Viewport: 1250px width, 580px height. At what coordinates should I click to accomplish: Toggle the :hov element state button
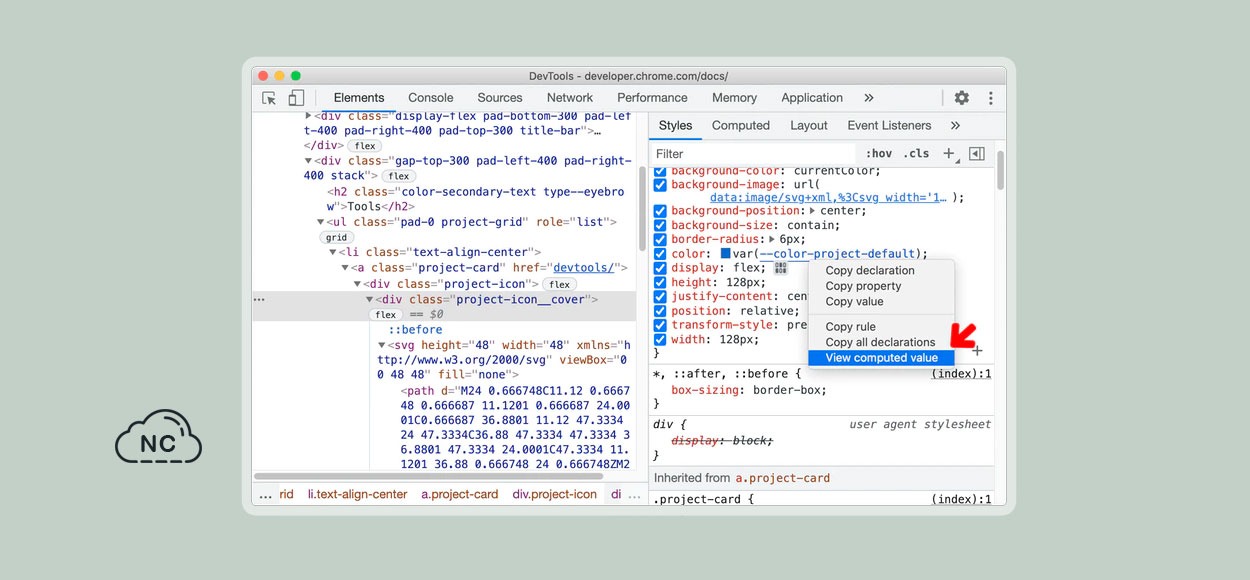(x=879, y=154)
